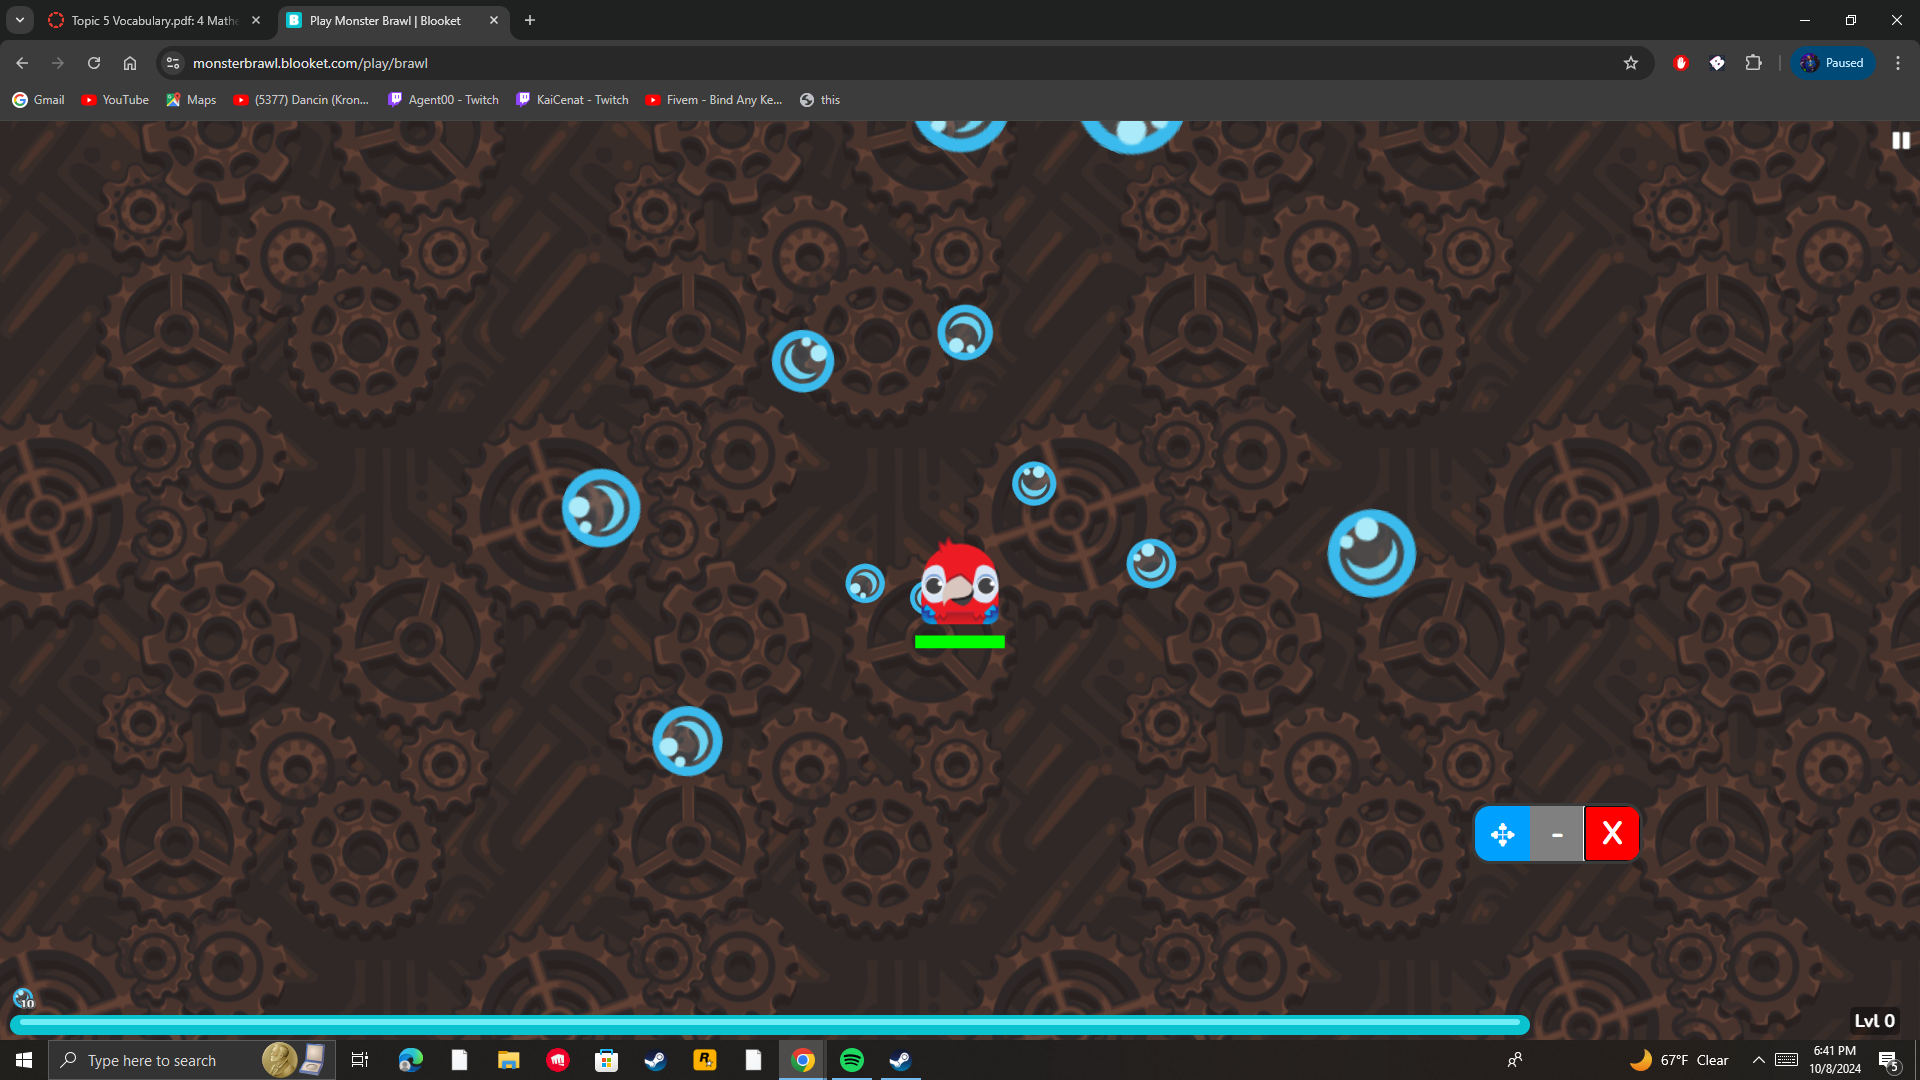Pause the Monster Brawl game

click(1900, 141)
